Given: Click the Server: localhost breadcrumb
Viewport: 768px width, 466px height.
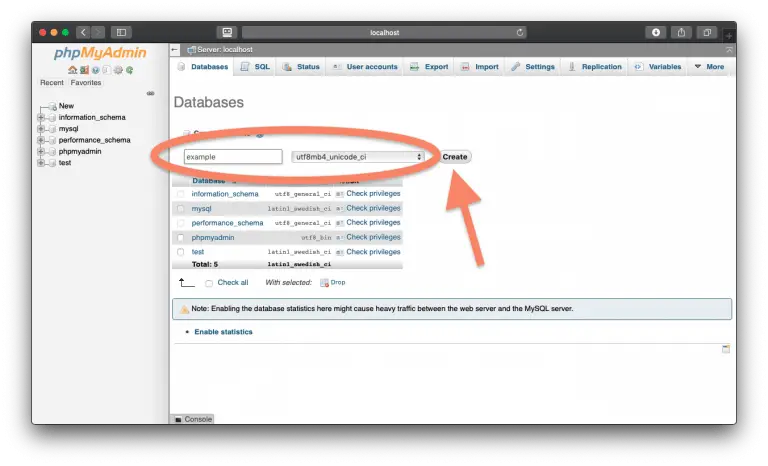Looking at the screenshot, I should tap(225, 49).
